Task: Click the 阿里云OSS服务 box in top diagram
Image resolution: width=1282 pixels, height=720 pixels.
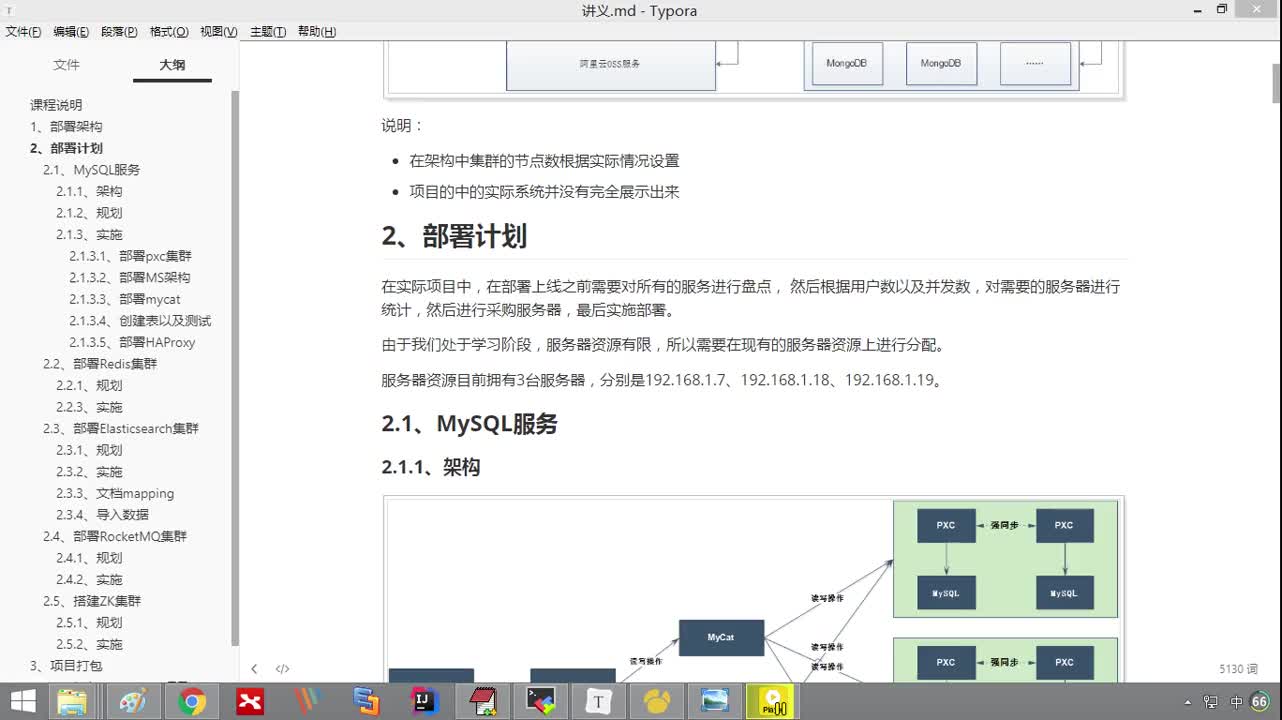Action: [x=610, y=64]
